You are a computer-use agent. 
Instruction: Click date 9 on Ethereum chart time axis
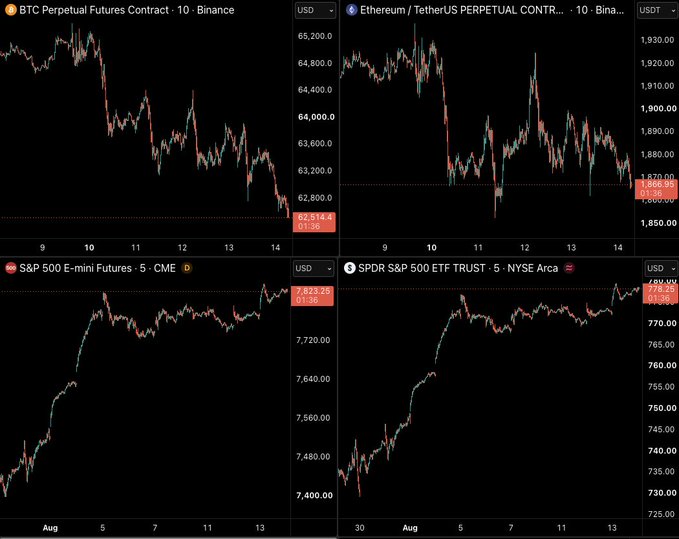tap(385, 248)
